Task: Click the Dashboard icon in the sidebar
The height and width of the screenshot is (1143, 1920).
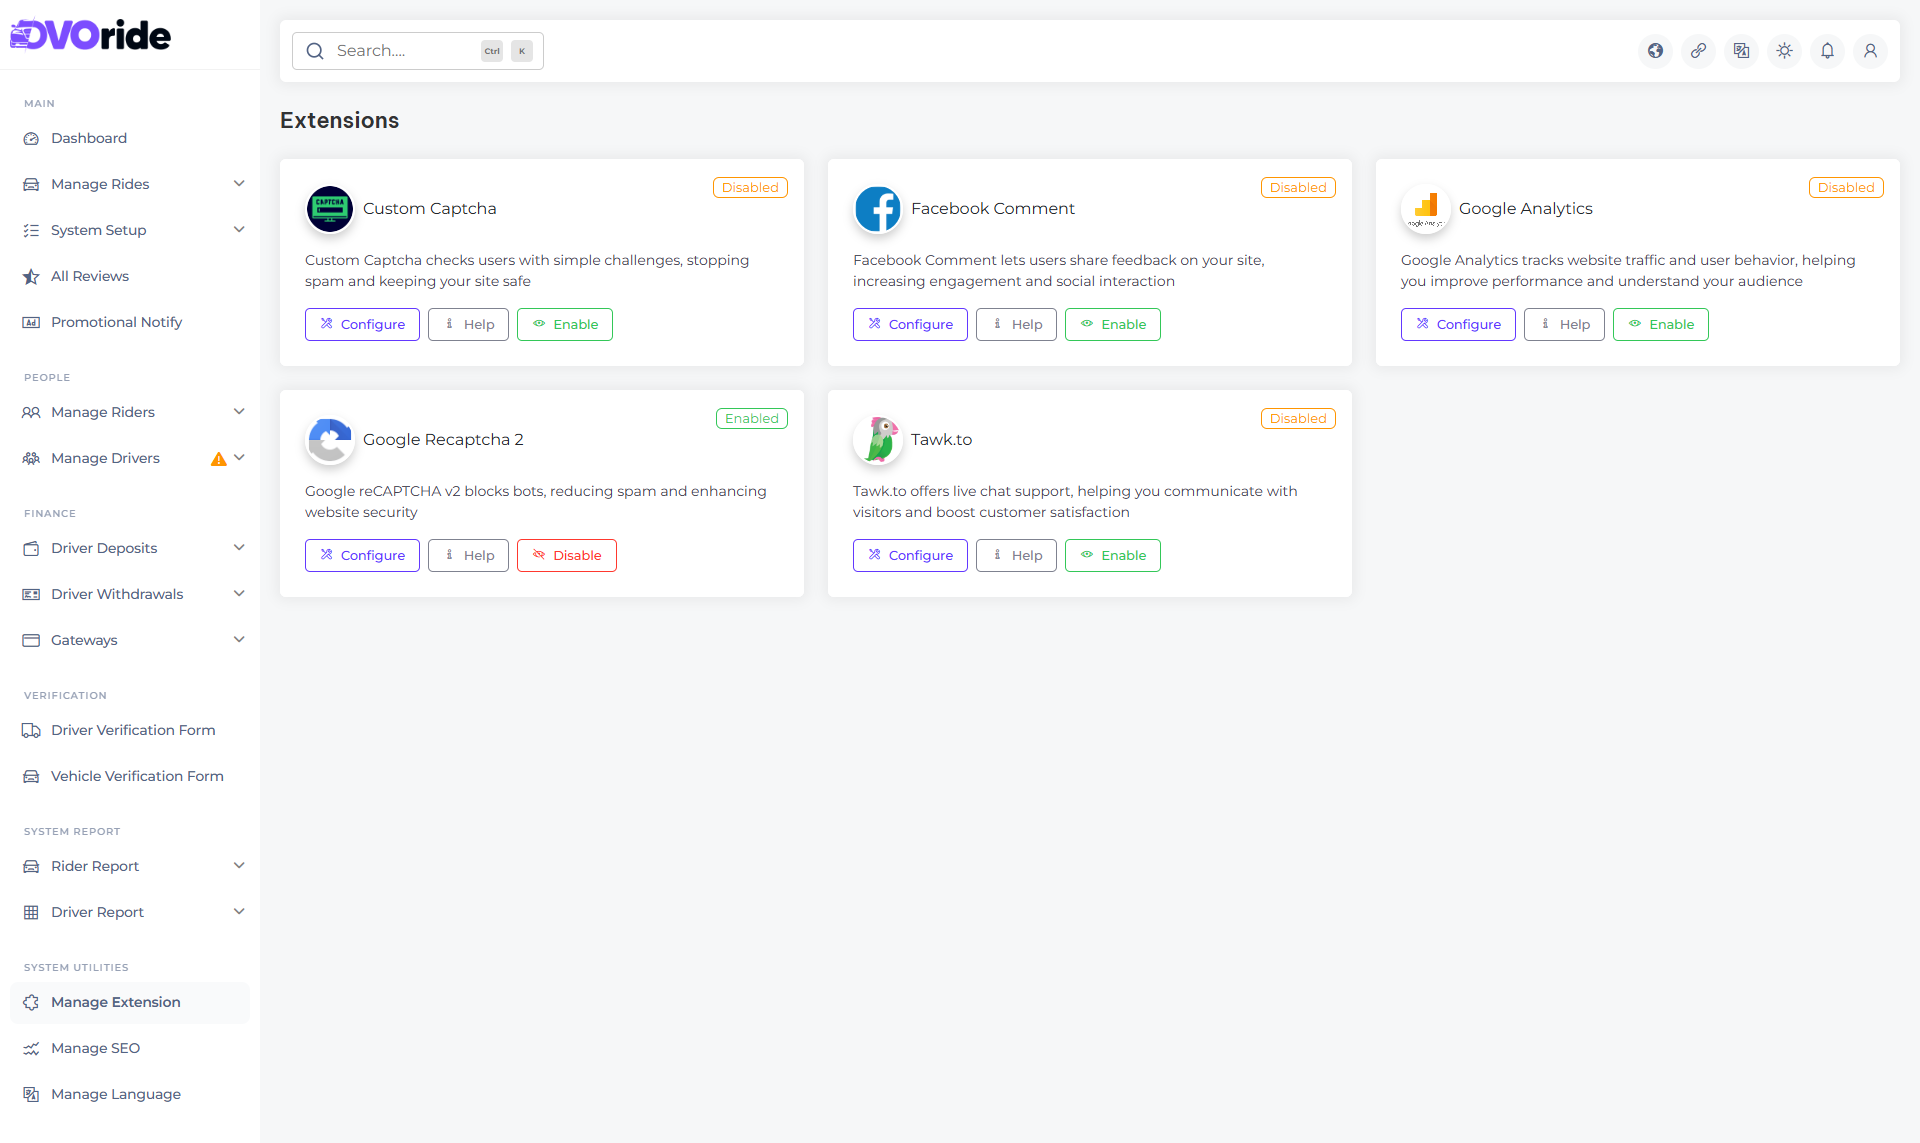Action: pyautogui.click(x=31, y=138)
